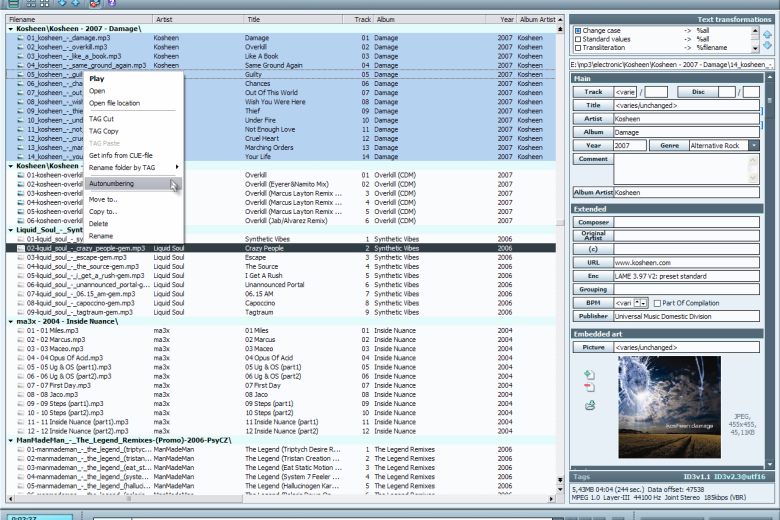
Task: Click the add picture icon beside the cover art
Action: click(x=589, y=375)
